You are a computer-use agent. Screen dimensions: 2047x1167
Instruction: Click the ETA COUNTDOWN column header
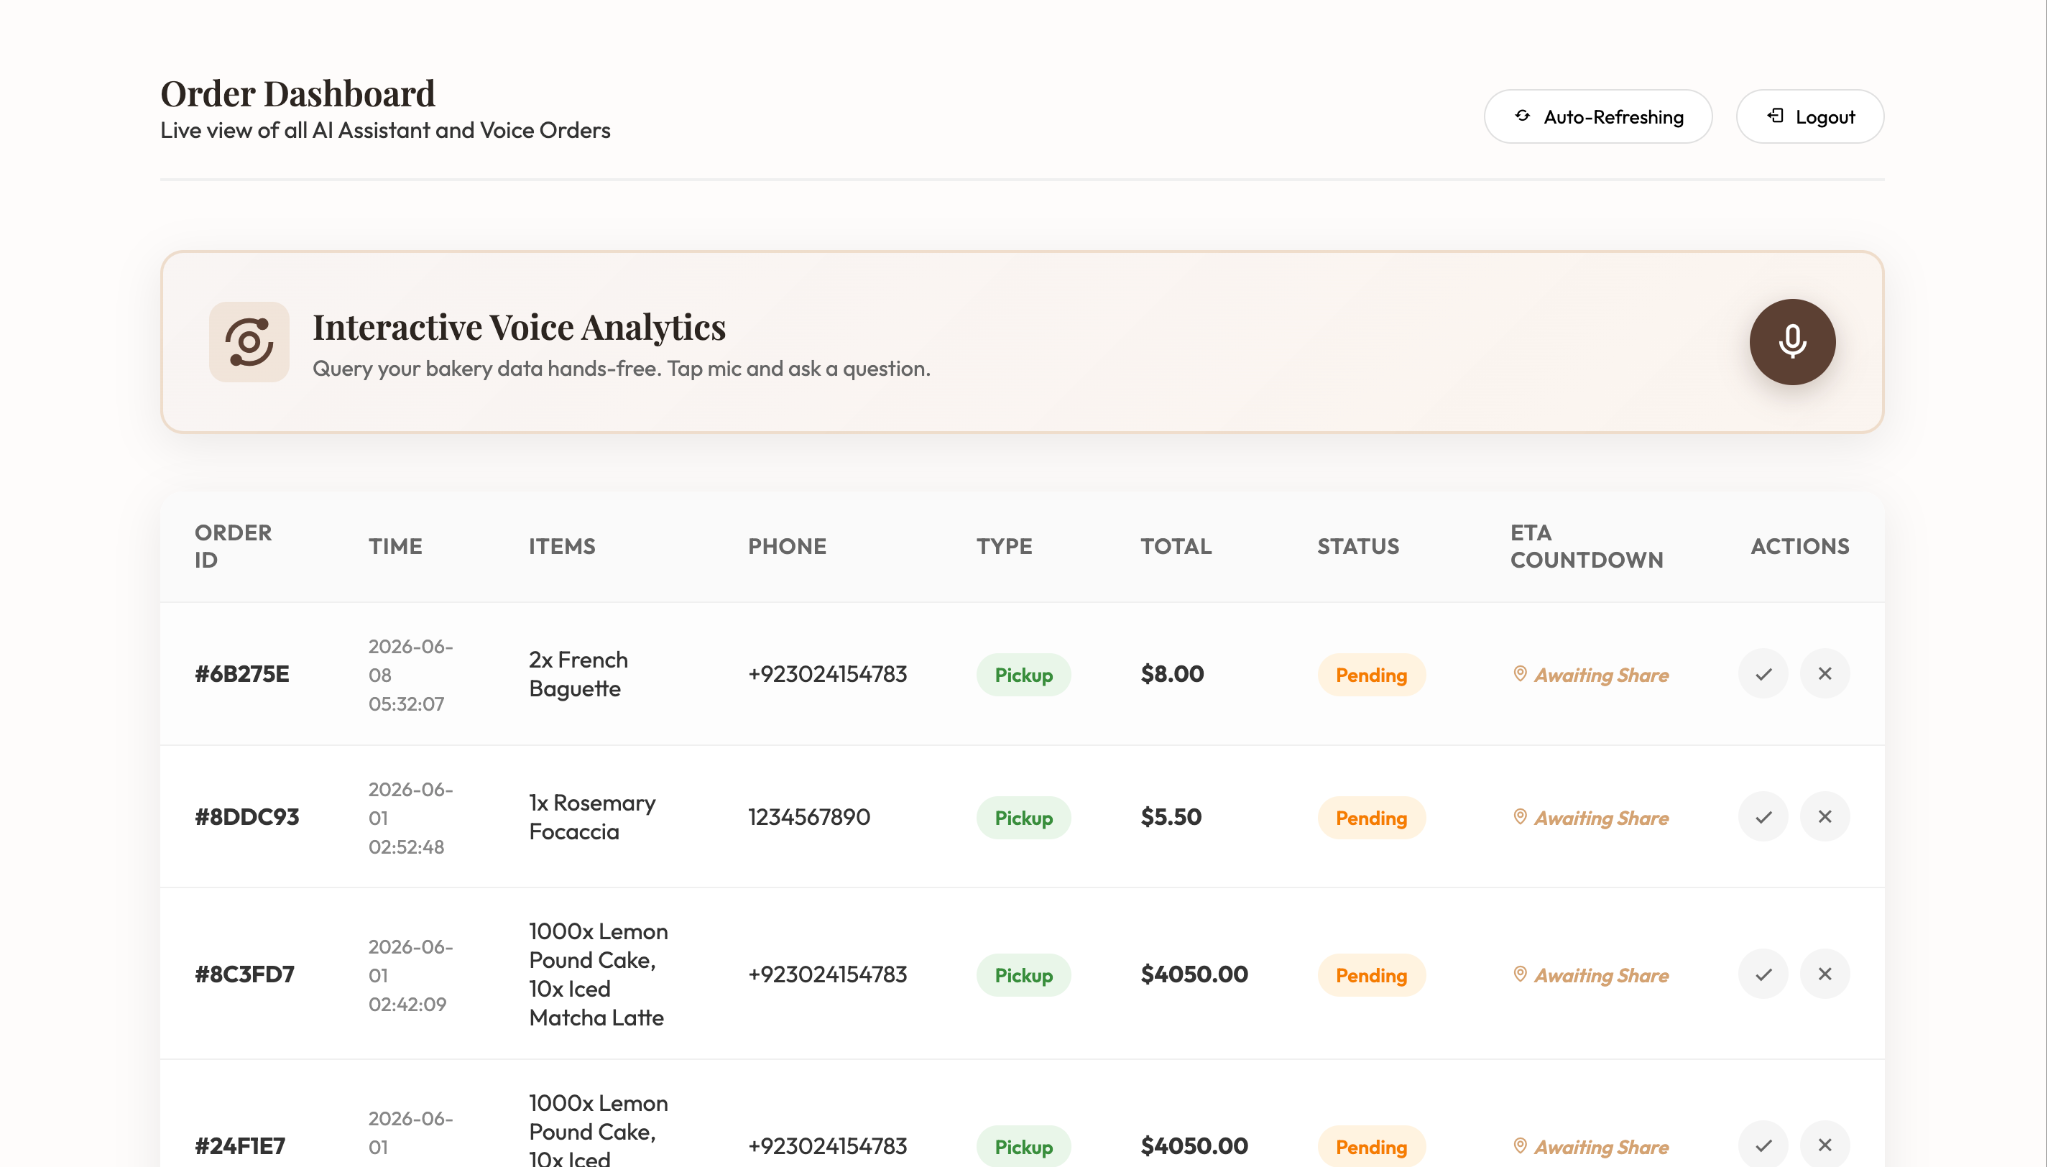[x=1586, y=546]
